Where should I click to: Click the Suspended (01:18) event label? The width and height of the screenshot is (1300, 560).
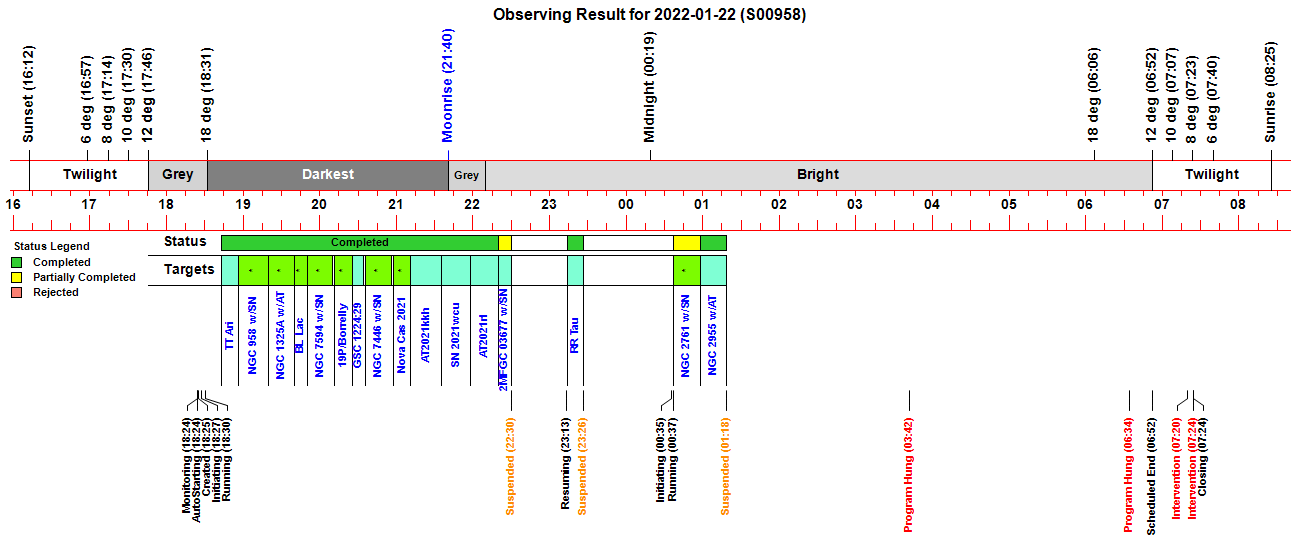pos(726,465)
